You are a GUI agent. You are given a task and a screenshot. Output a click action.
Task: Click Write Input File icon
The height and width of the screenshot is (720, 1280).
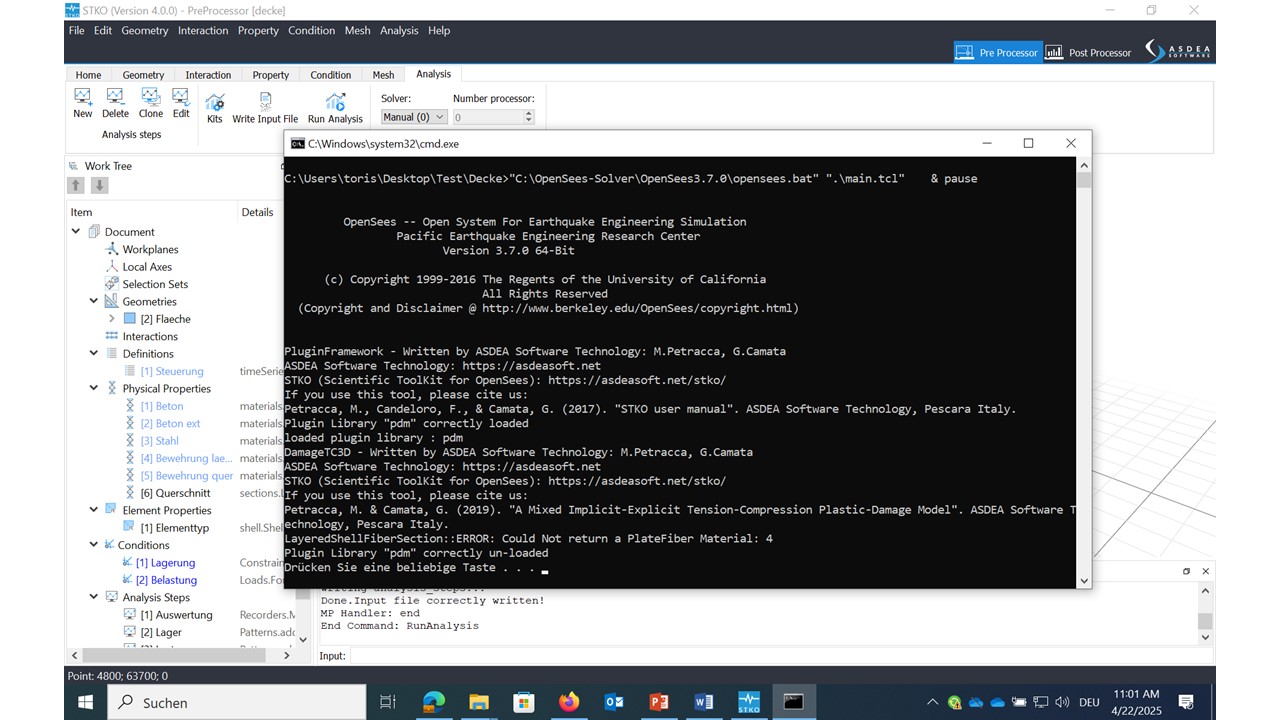265,102
